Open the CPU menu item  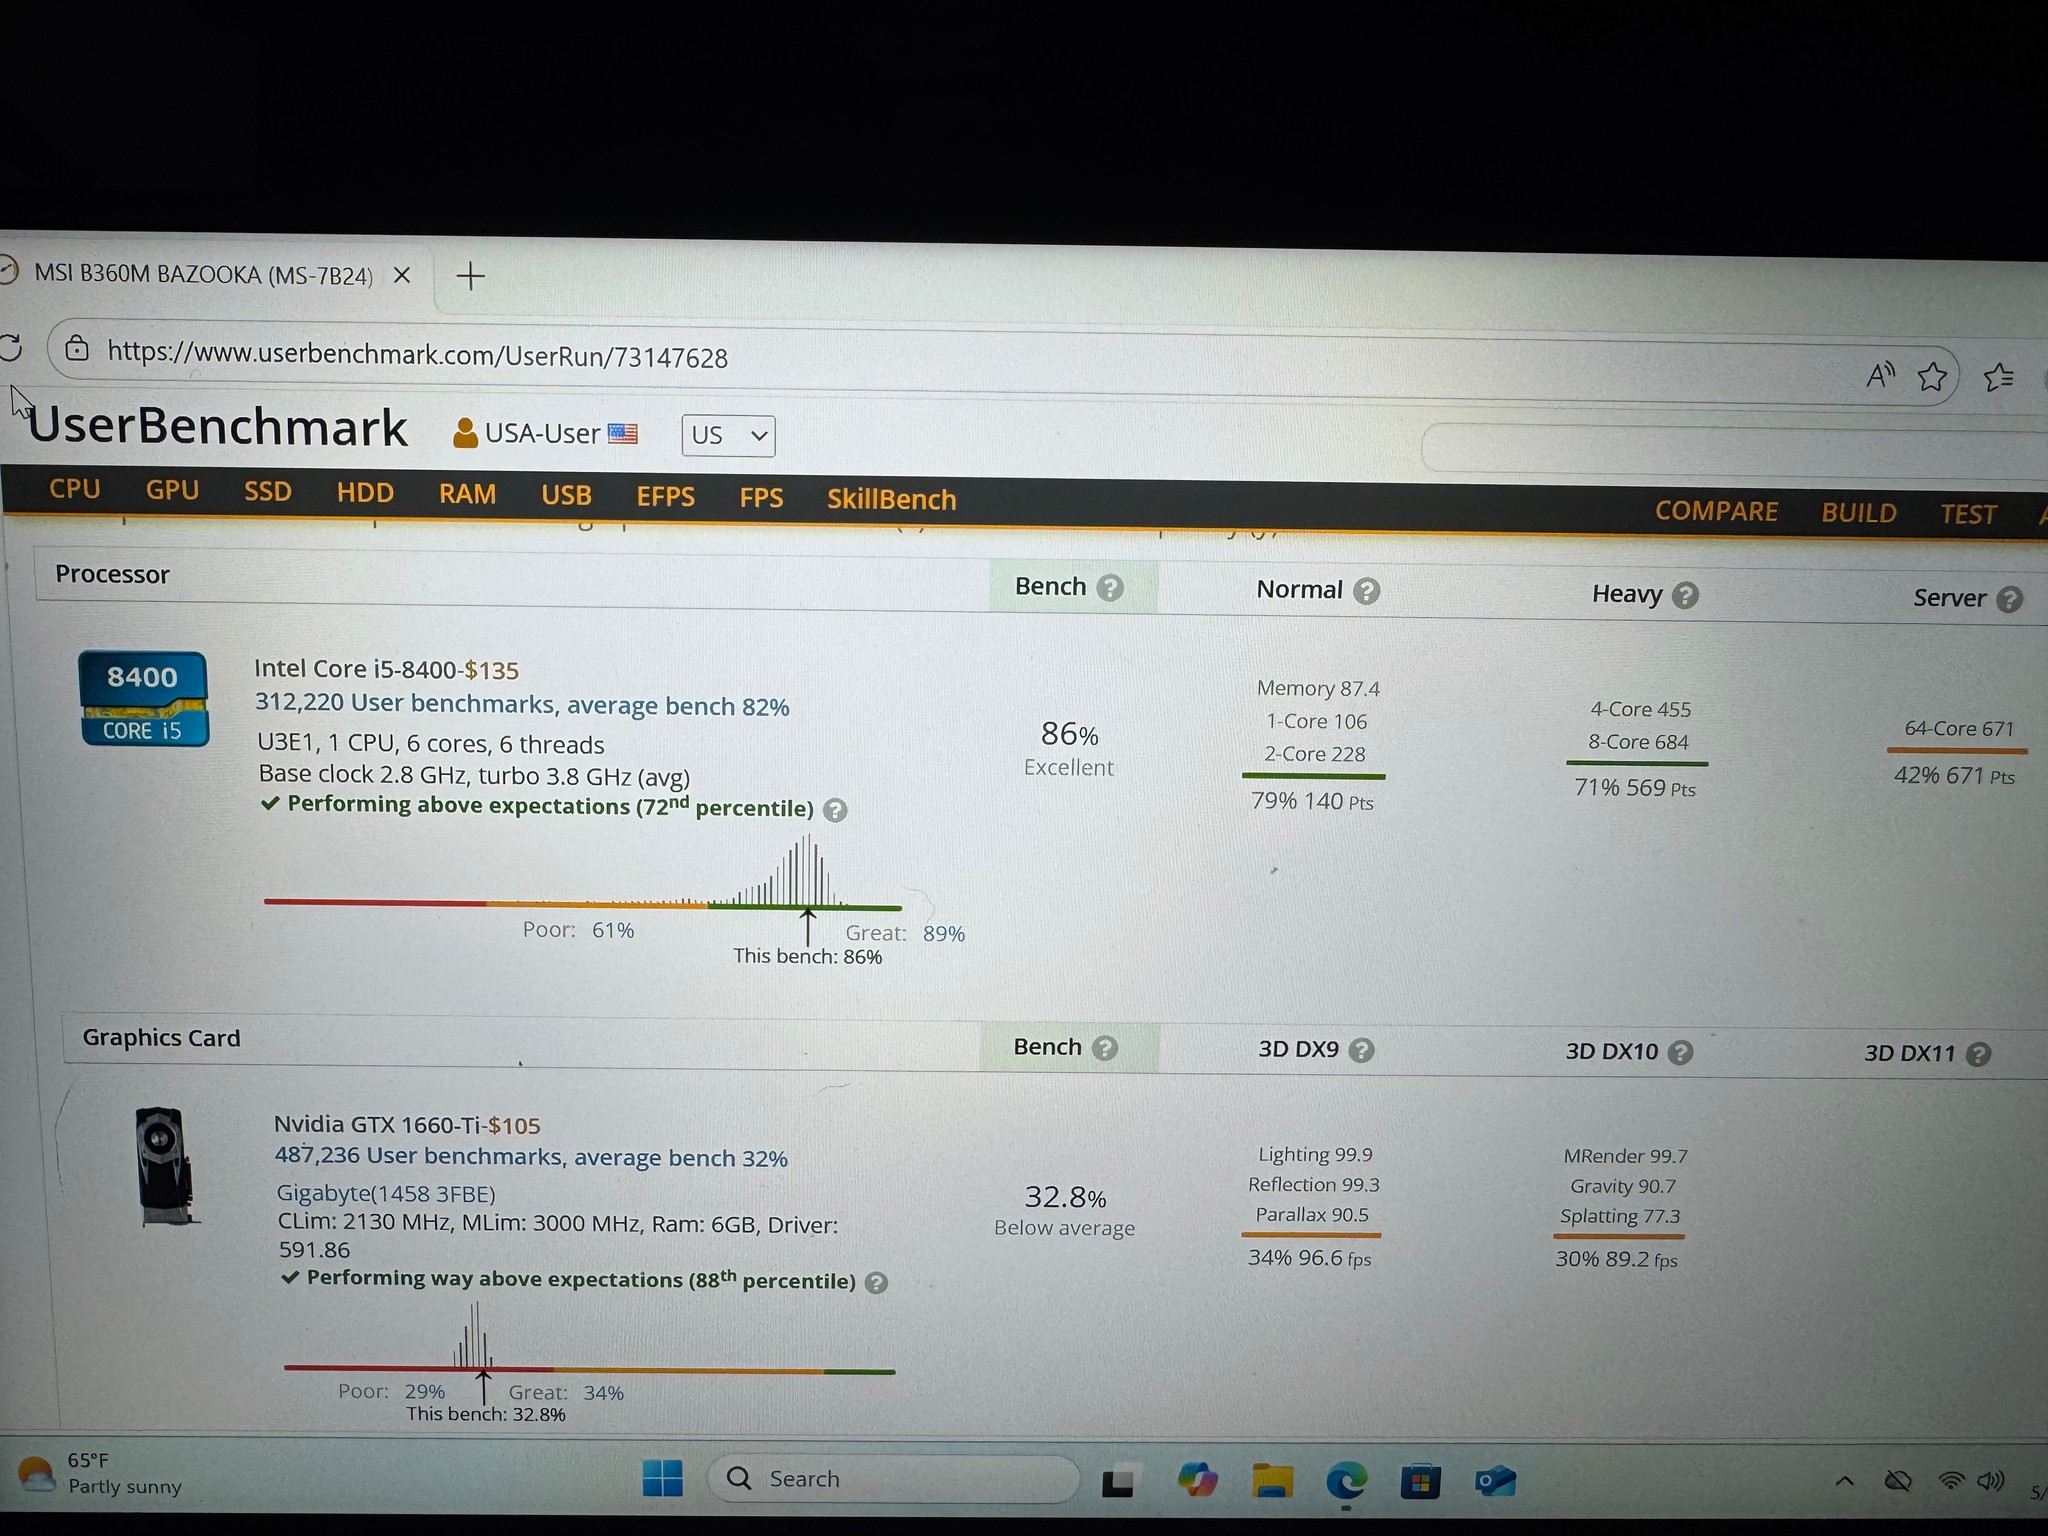[x=75, y=489]
